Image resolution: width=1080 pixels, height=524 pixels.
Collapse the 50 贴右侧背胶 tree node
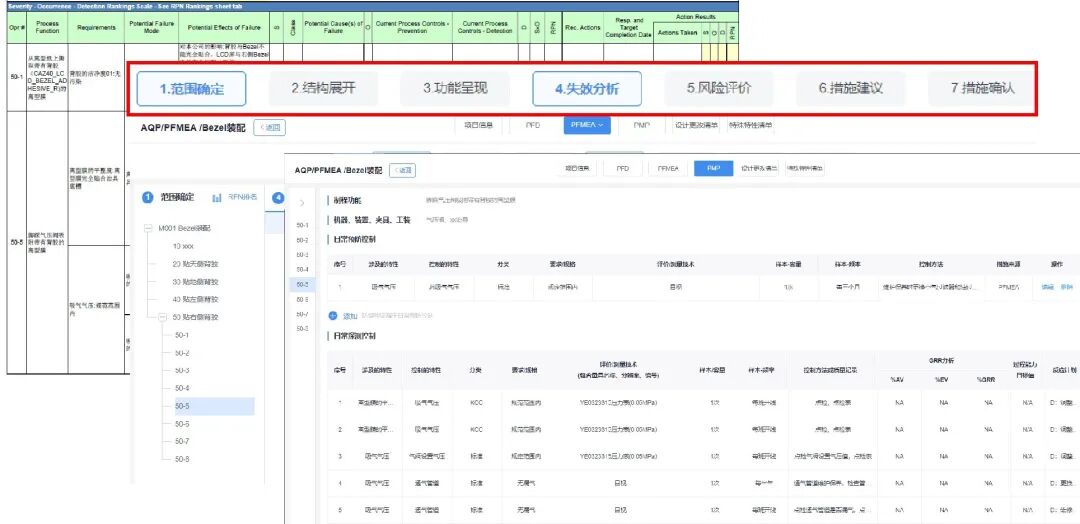click(x=163, y=317)
